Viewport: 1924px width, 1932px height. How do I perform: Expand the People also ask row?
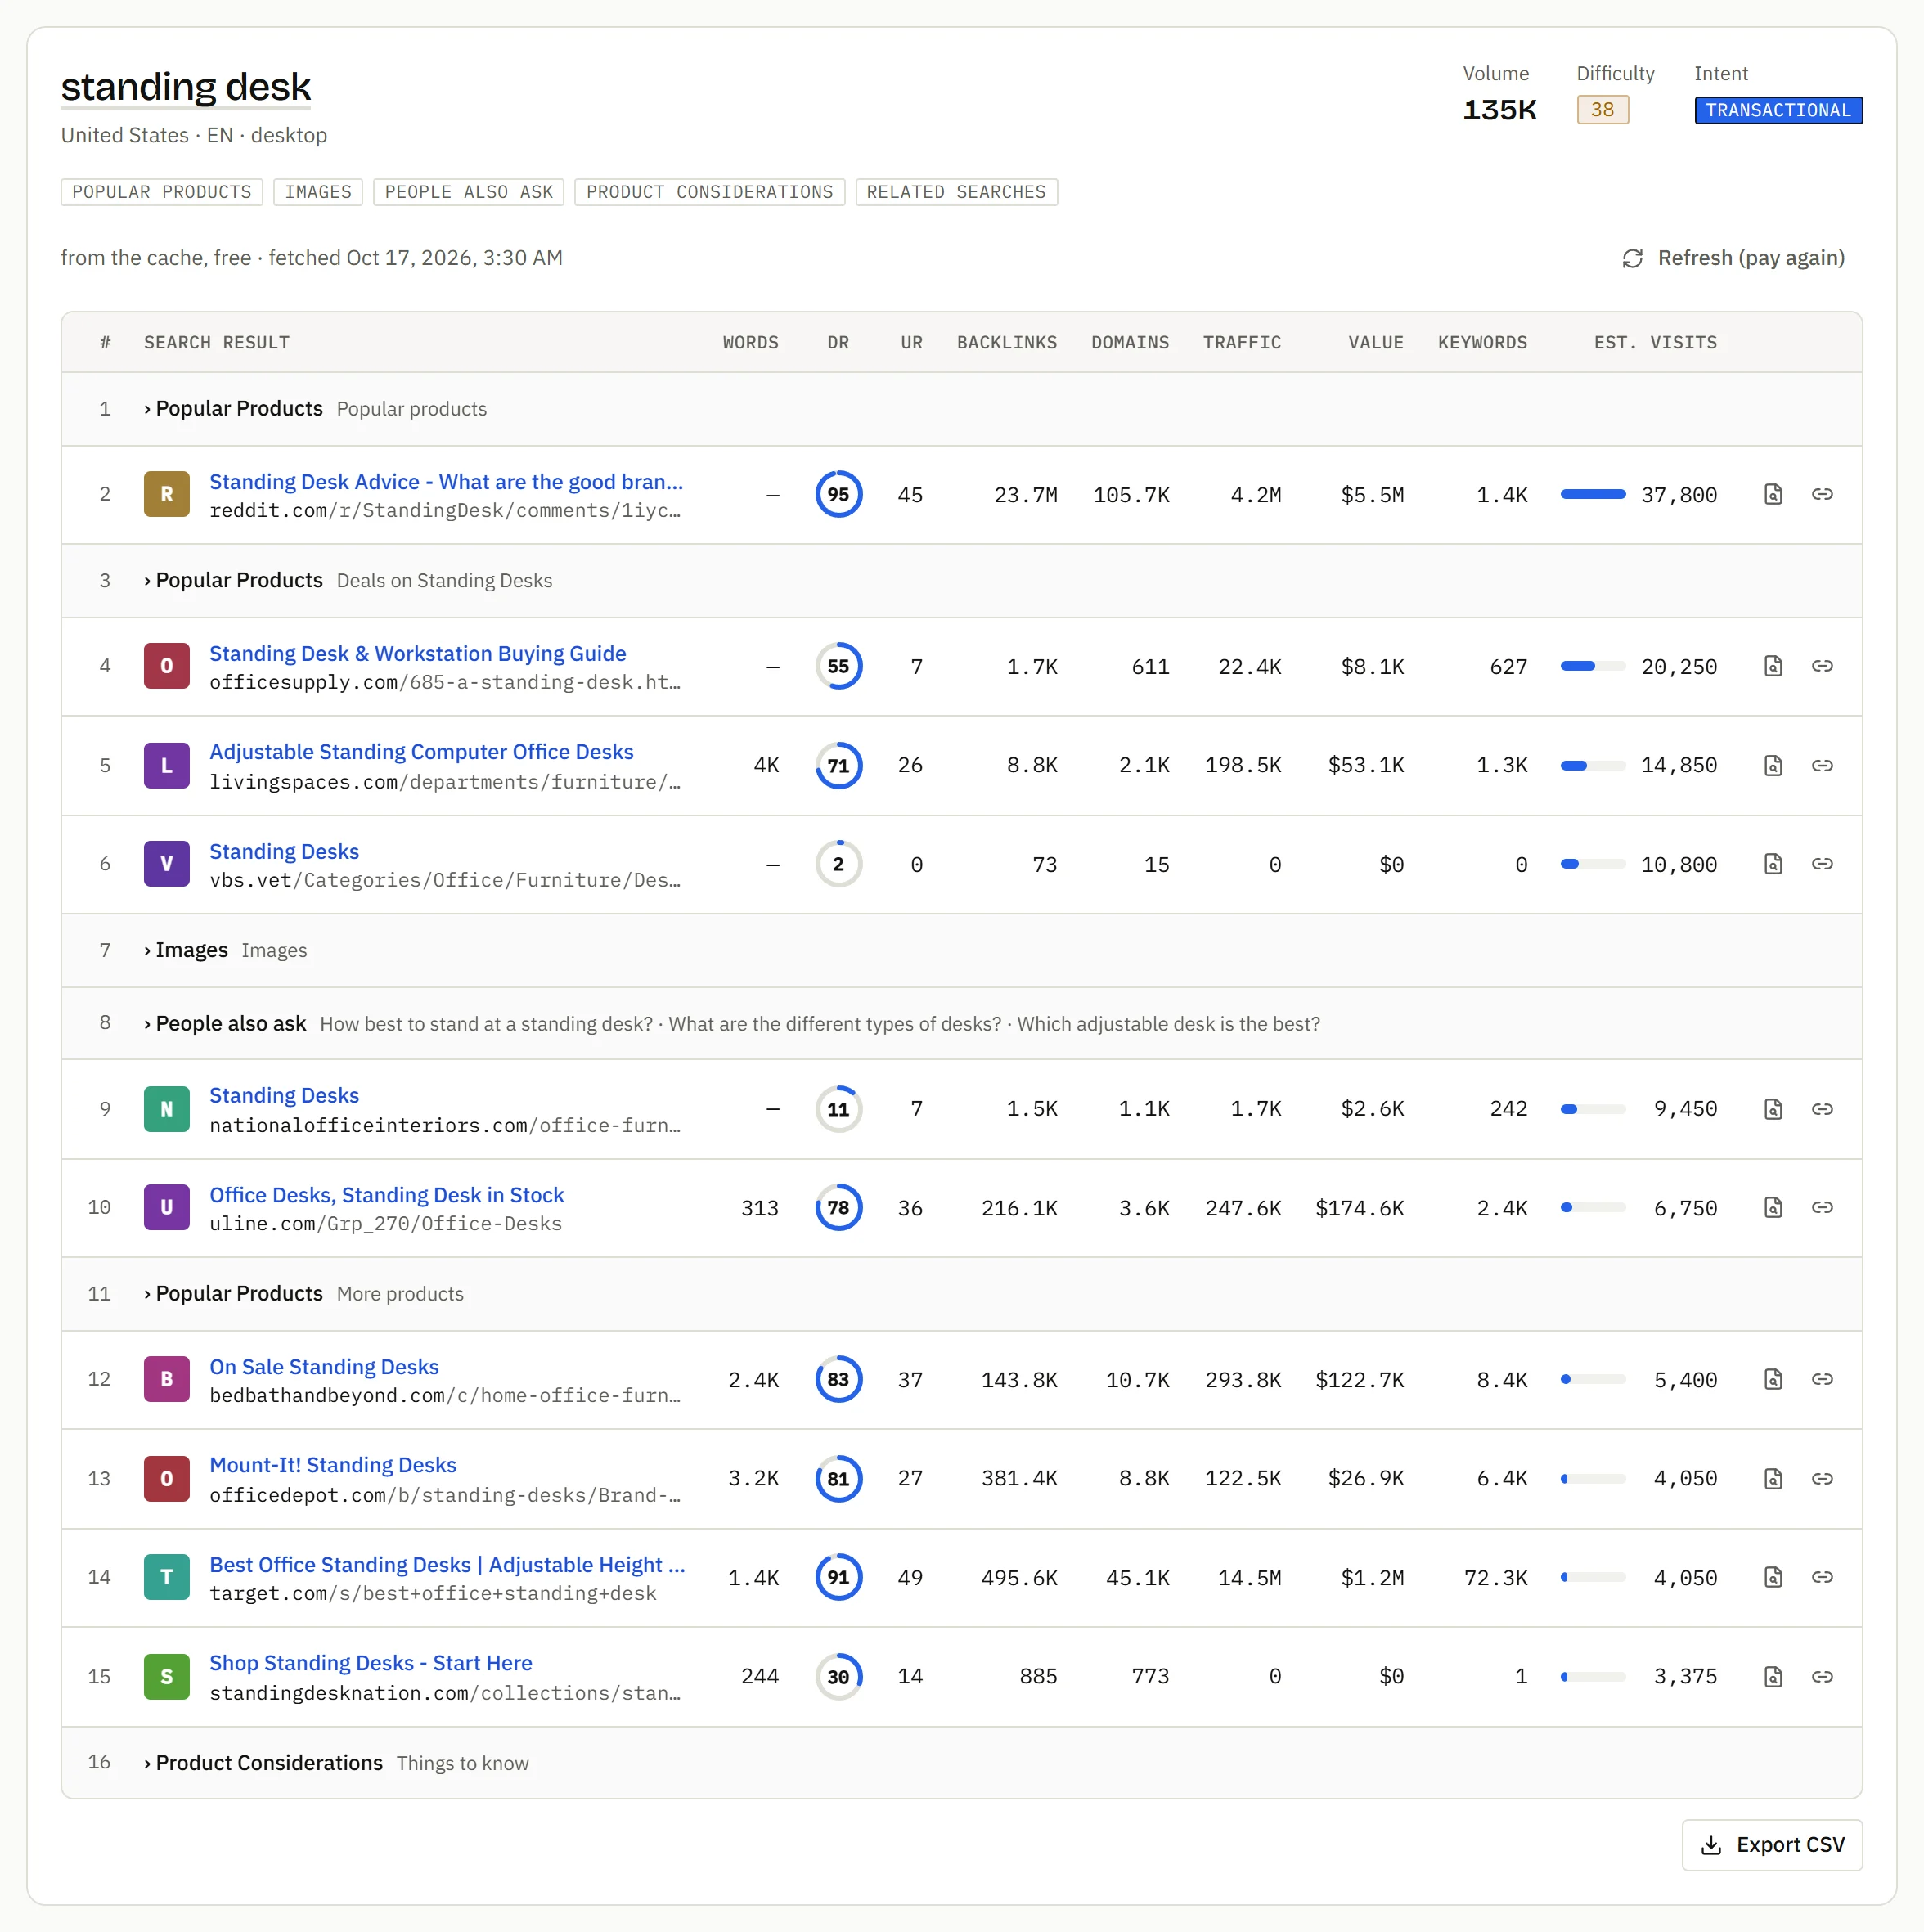[x=961, y=1023]
